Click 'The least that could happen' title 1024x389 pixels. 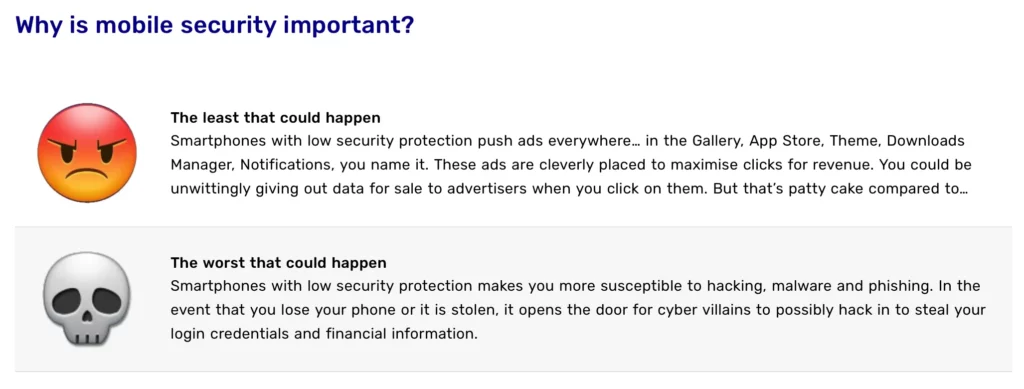(x=276, y=118)
